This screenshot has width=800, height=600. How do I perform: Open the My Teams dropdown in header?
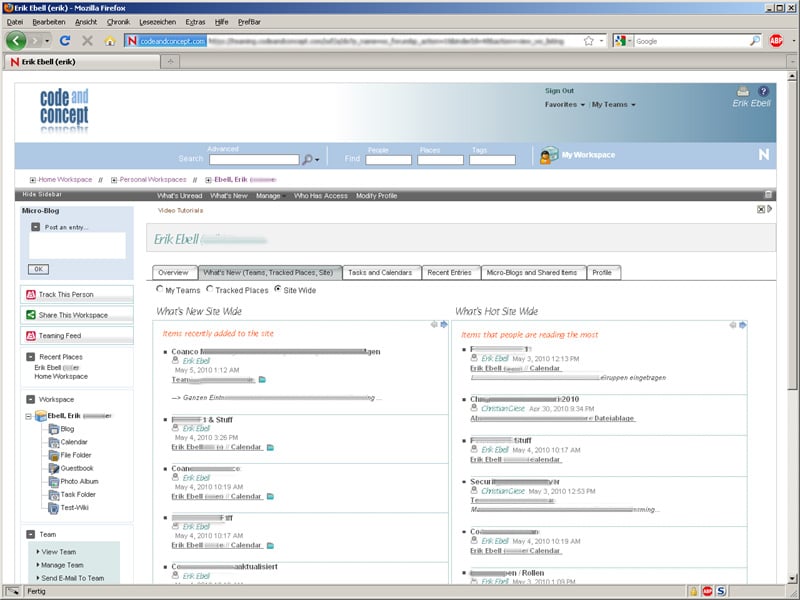point(613,105)
